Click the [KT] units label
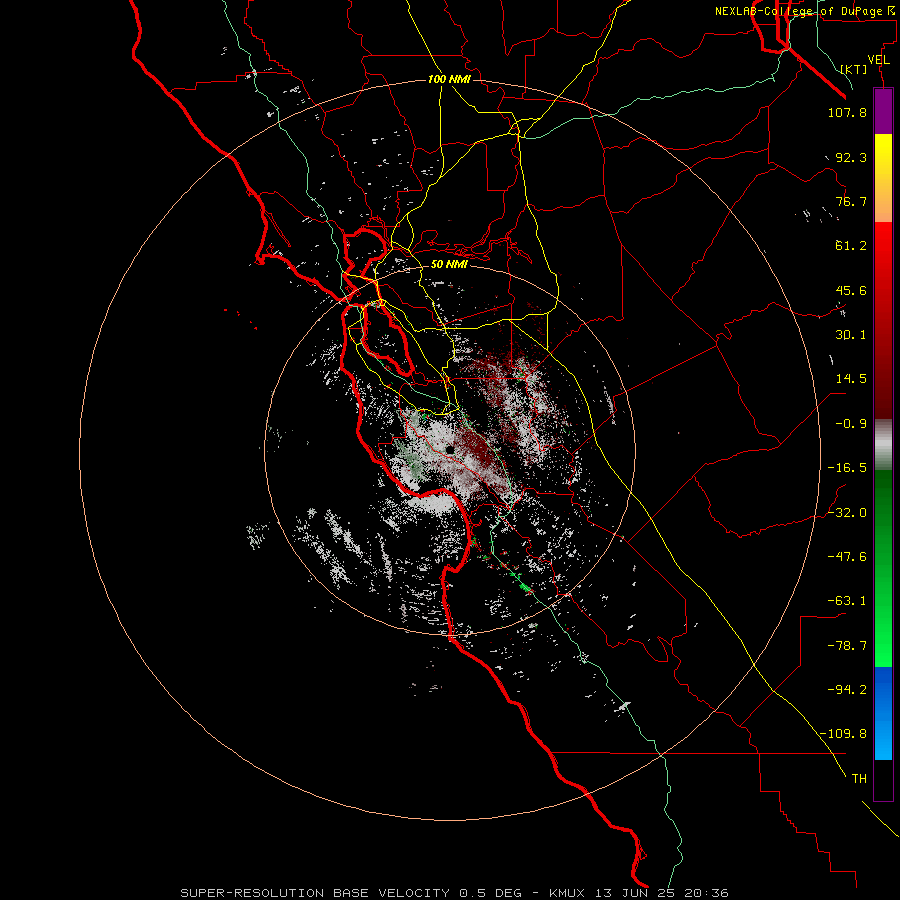 click(x=854, y=69)
